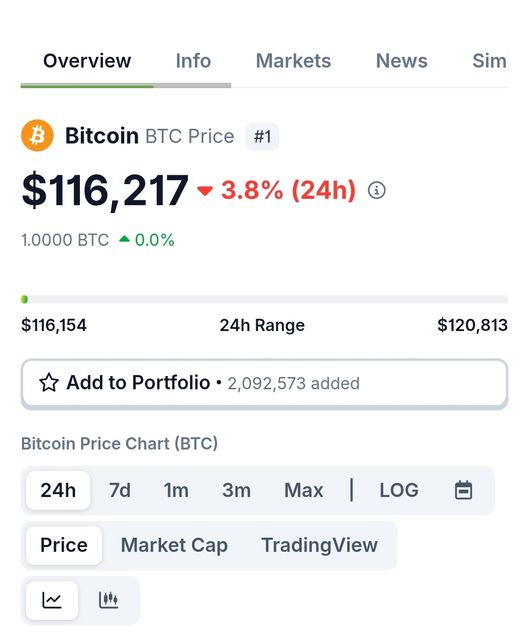This screenshot has height=640, width=529.
Task: Click the red down arrow price indicator
Action: tap(205, 191)
